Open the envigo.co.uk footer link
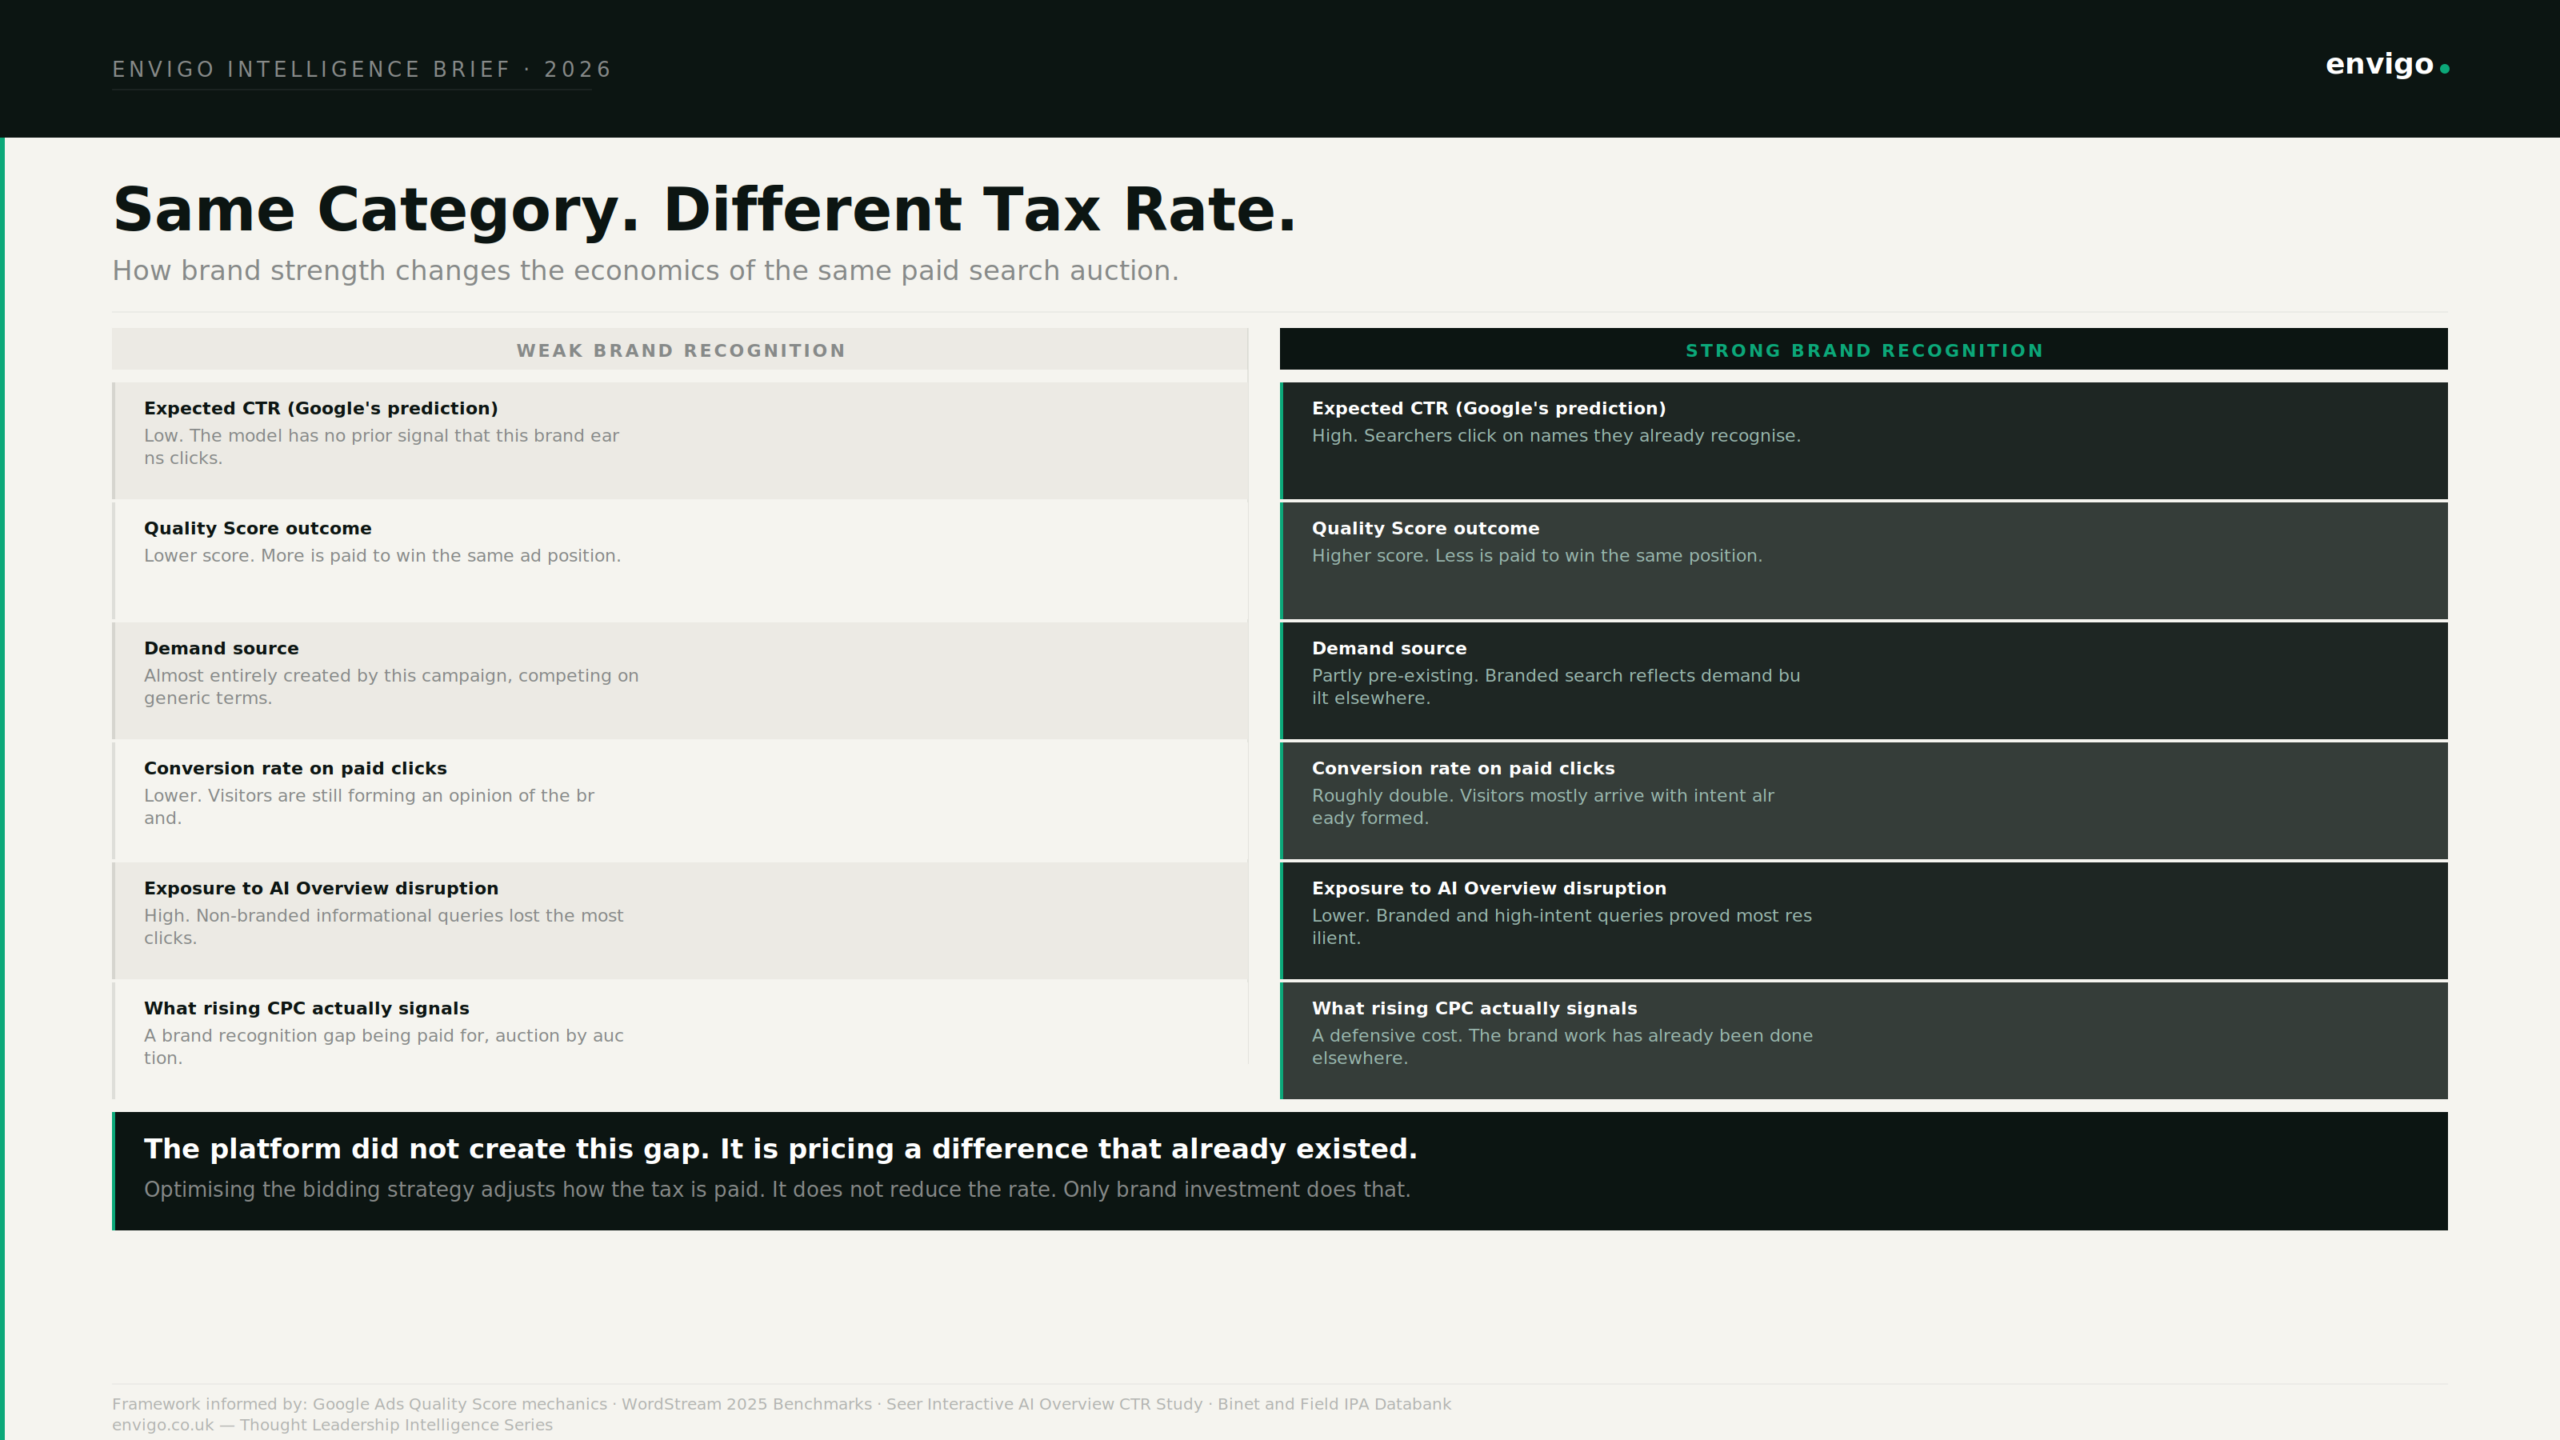This screenshot has width=2560, height=1440. [x=162, y=1425]
